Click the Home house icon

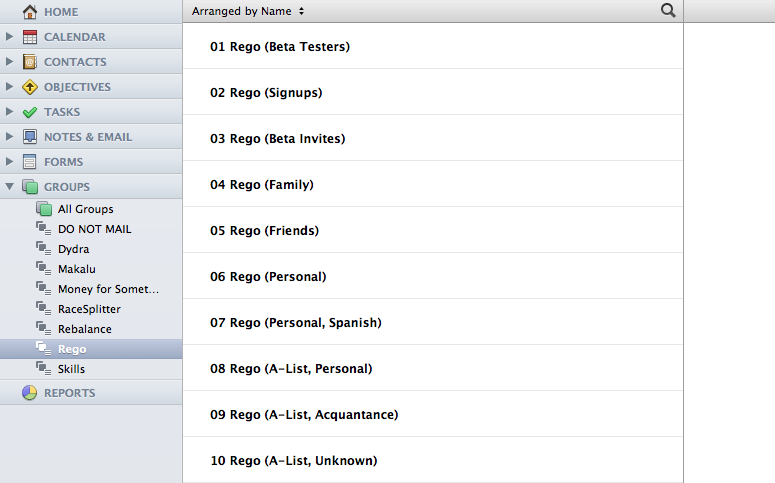click(30, 11)
